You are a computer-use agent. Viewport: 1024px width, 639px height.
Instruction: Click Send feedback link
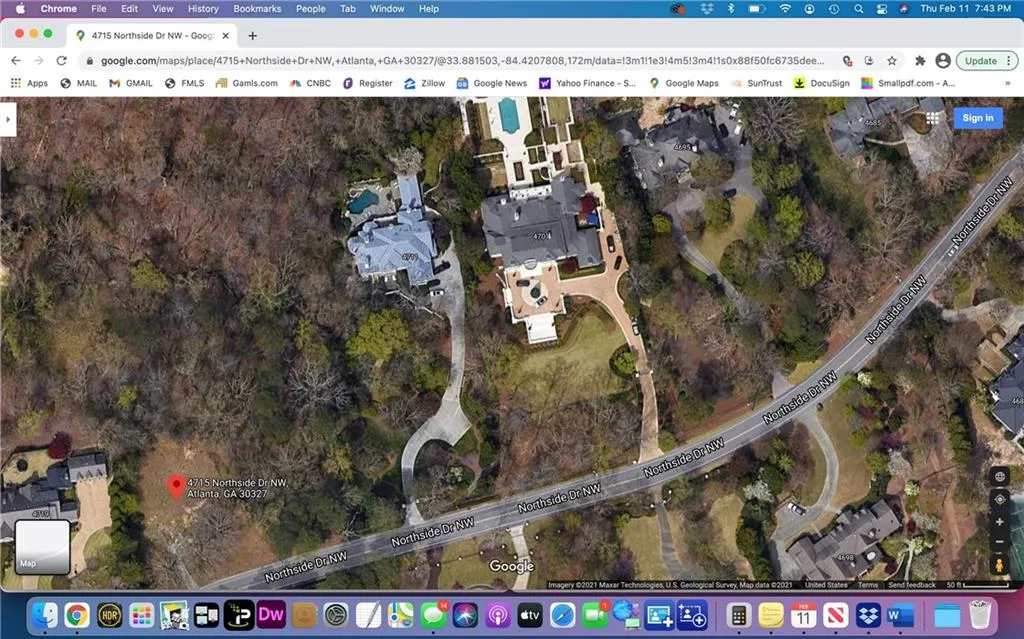point(912,585)
